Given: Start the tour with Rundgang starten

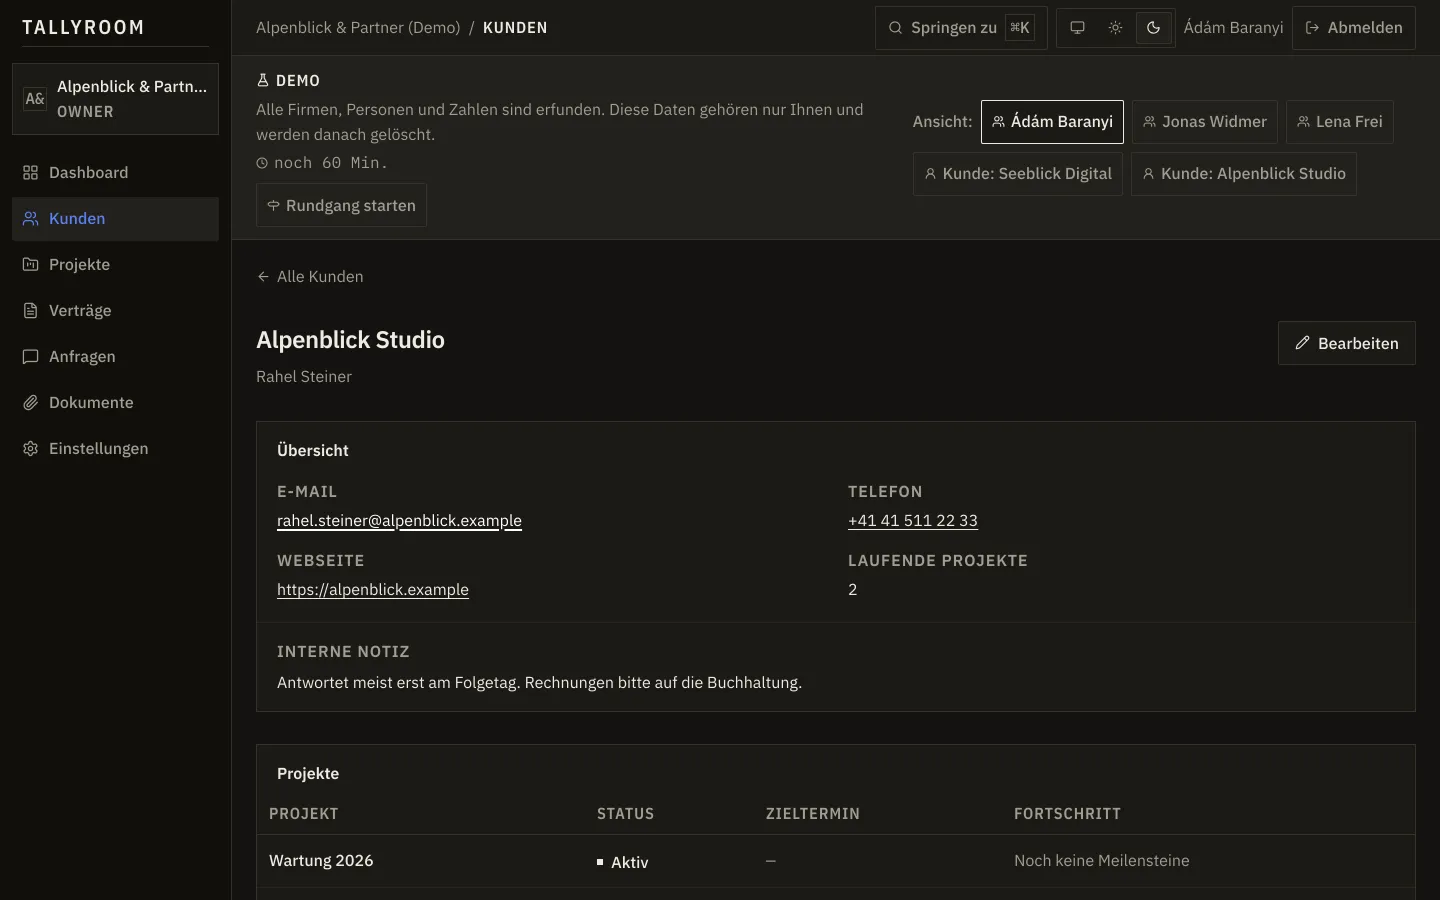Looking at the screenshot, I should [341, 205].
